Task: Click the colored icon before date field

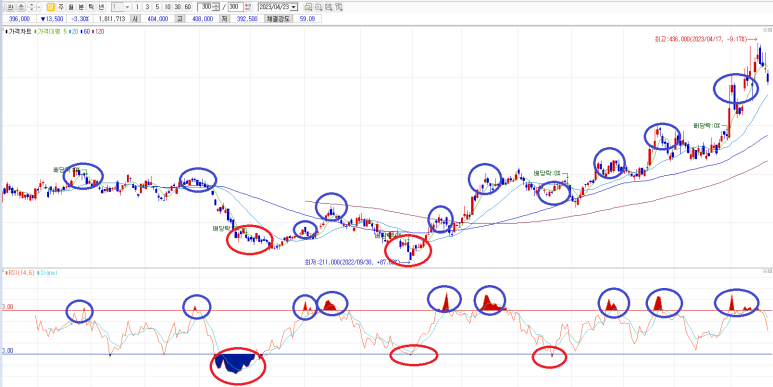Action: (247, 7)
